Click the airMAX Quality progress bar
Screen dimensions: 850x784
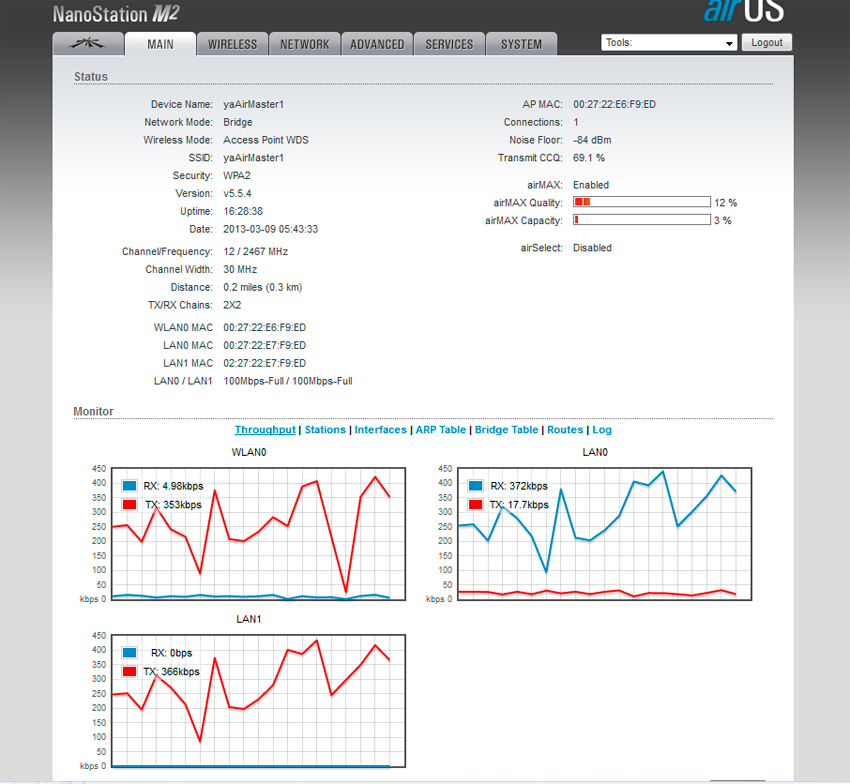click(x=642, y=202)
